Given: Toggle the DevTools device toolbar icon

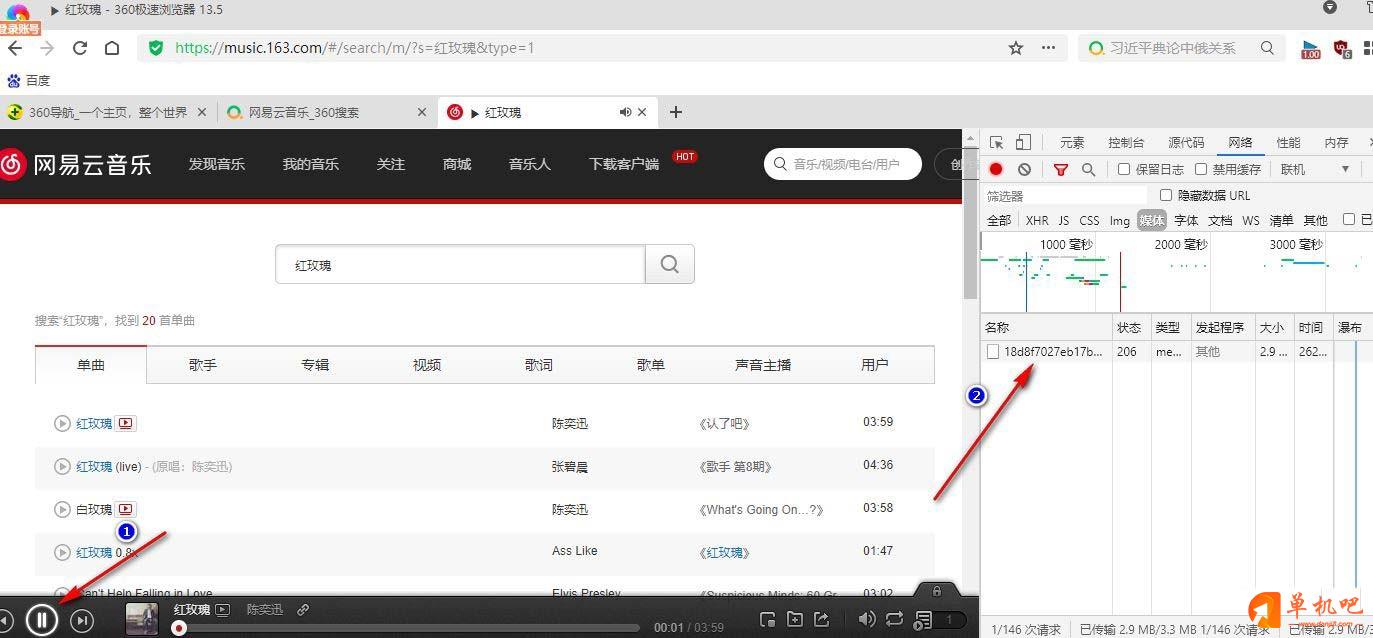Looking at the screenshot, I should (x=1023, y=143).
